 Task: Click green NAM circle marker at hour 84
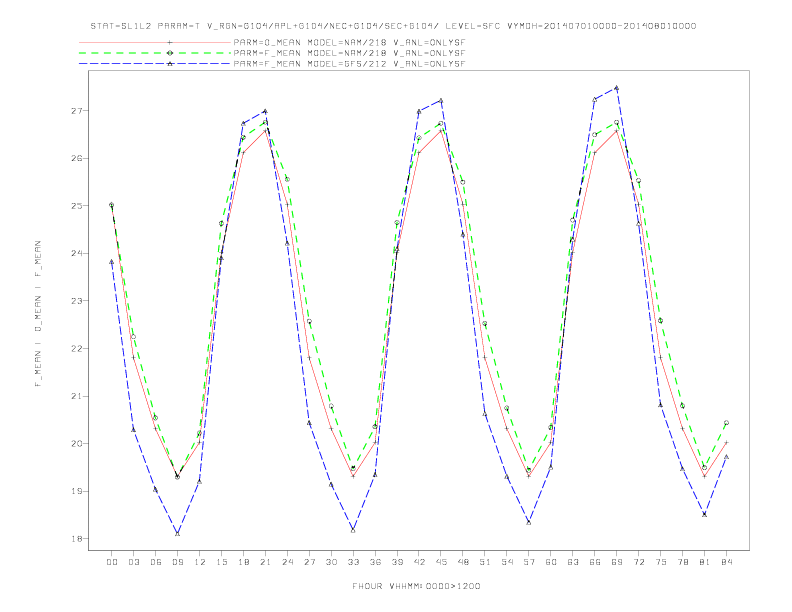726,423
